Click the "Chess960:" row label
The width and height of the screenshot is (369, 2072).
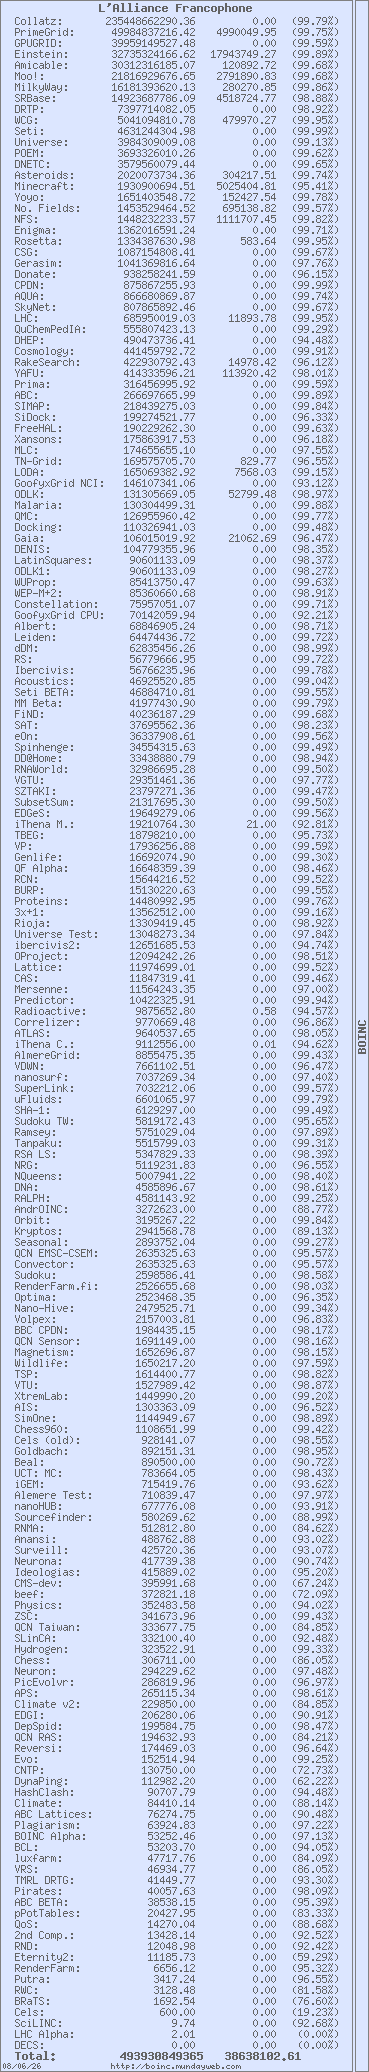click(42, 1428)
